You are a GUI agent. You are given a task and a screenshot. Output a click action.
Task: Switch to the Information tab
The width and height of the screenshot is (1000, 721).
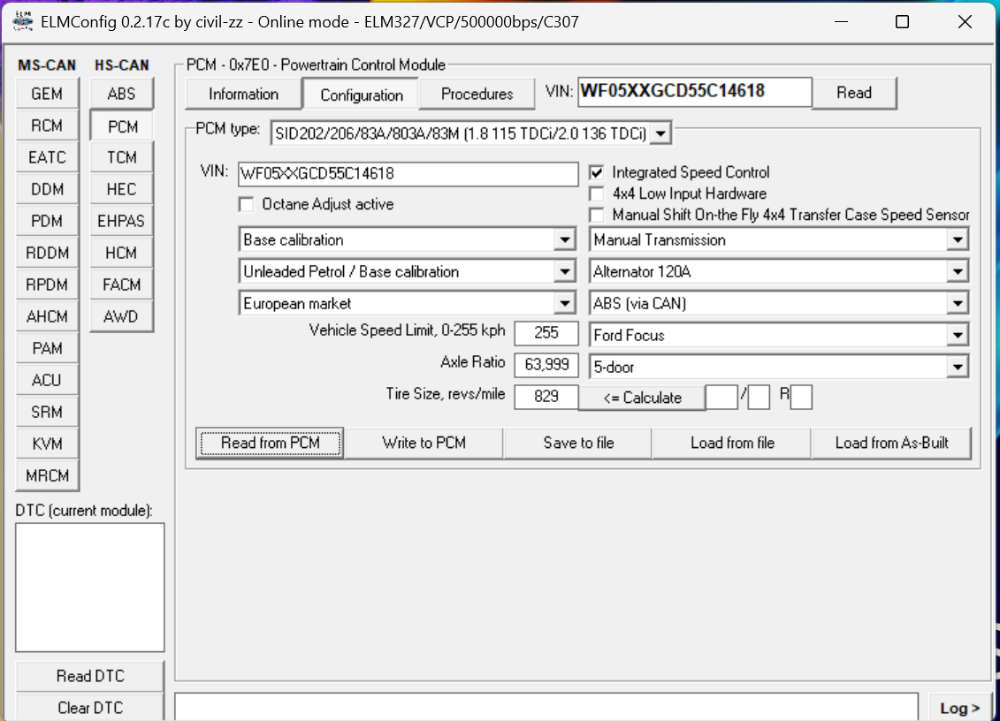243,94
